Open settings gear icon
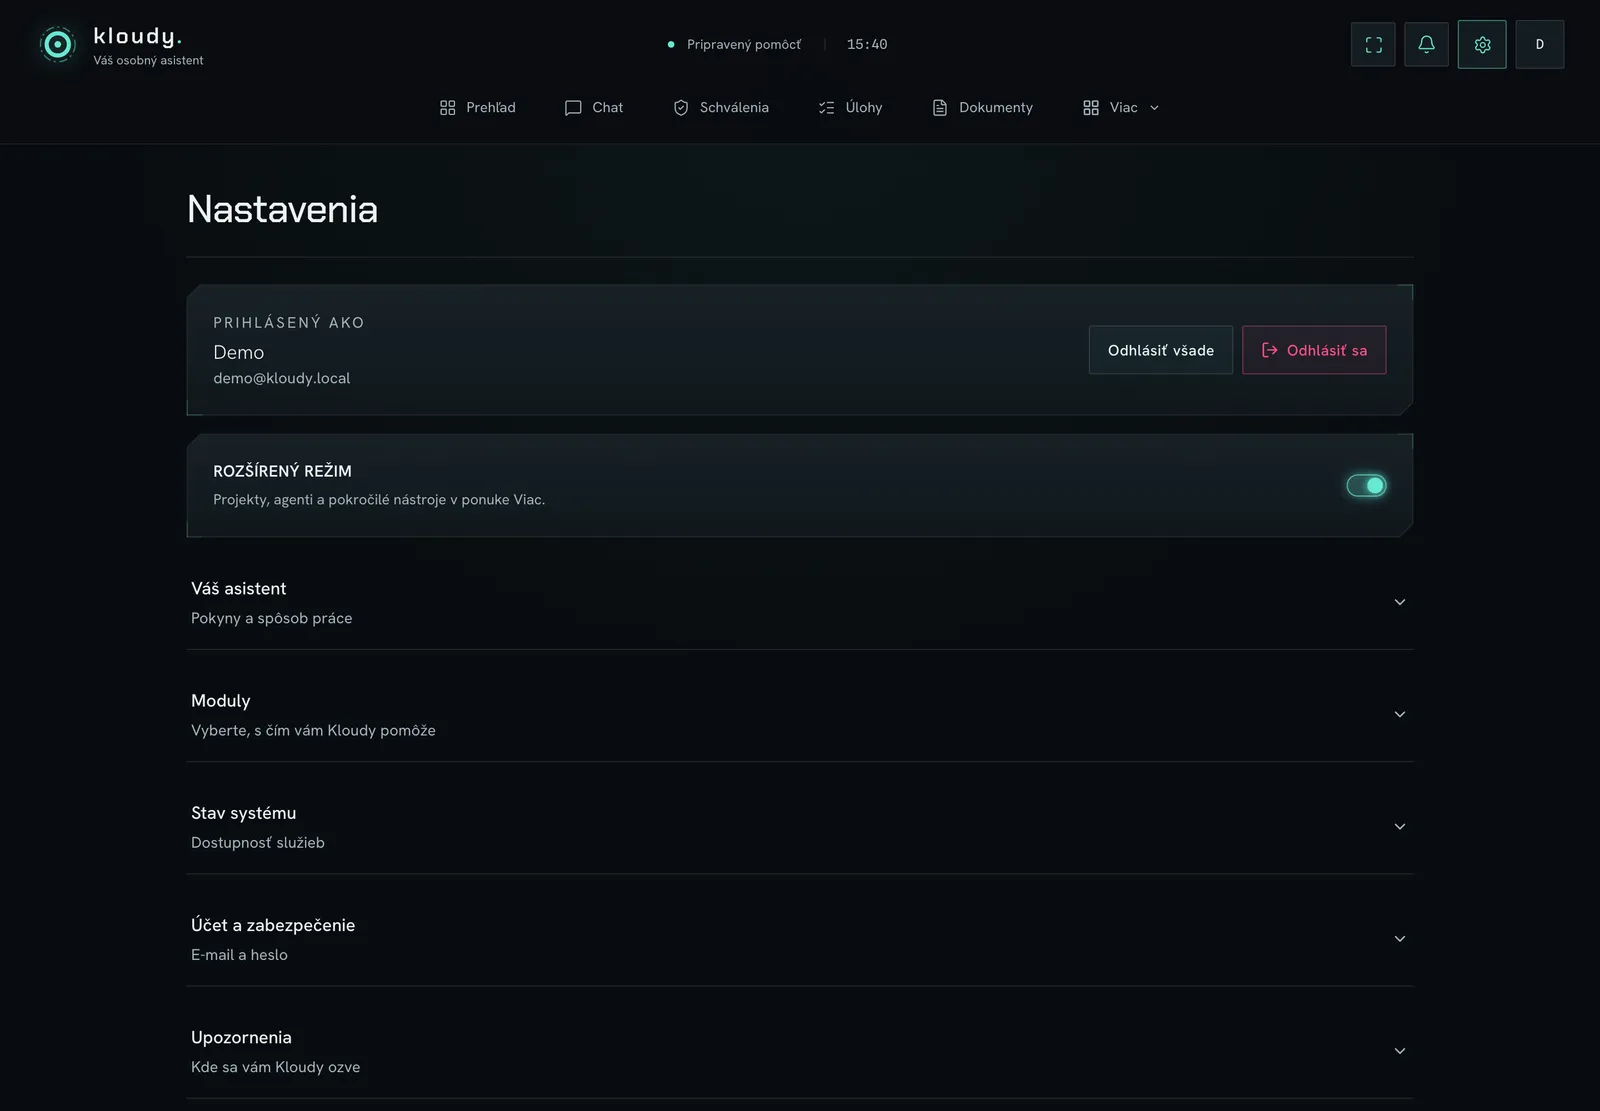This screenshot has height=1111, width=1600. point(1482,44)
